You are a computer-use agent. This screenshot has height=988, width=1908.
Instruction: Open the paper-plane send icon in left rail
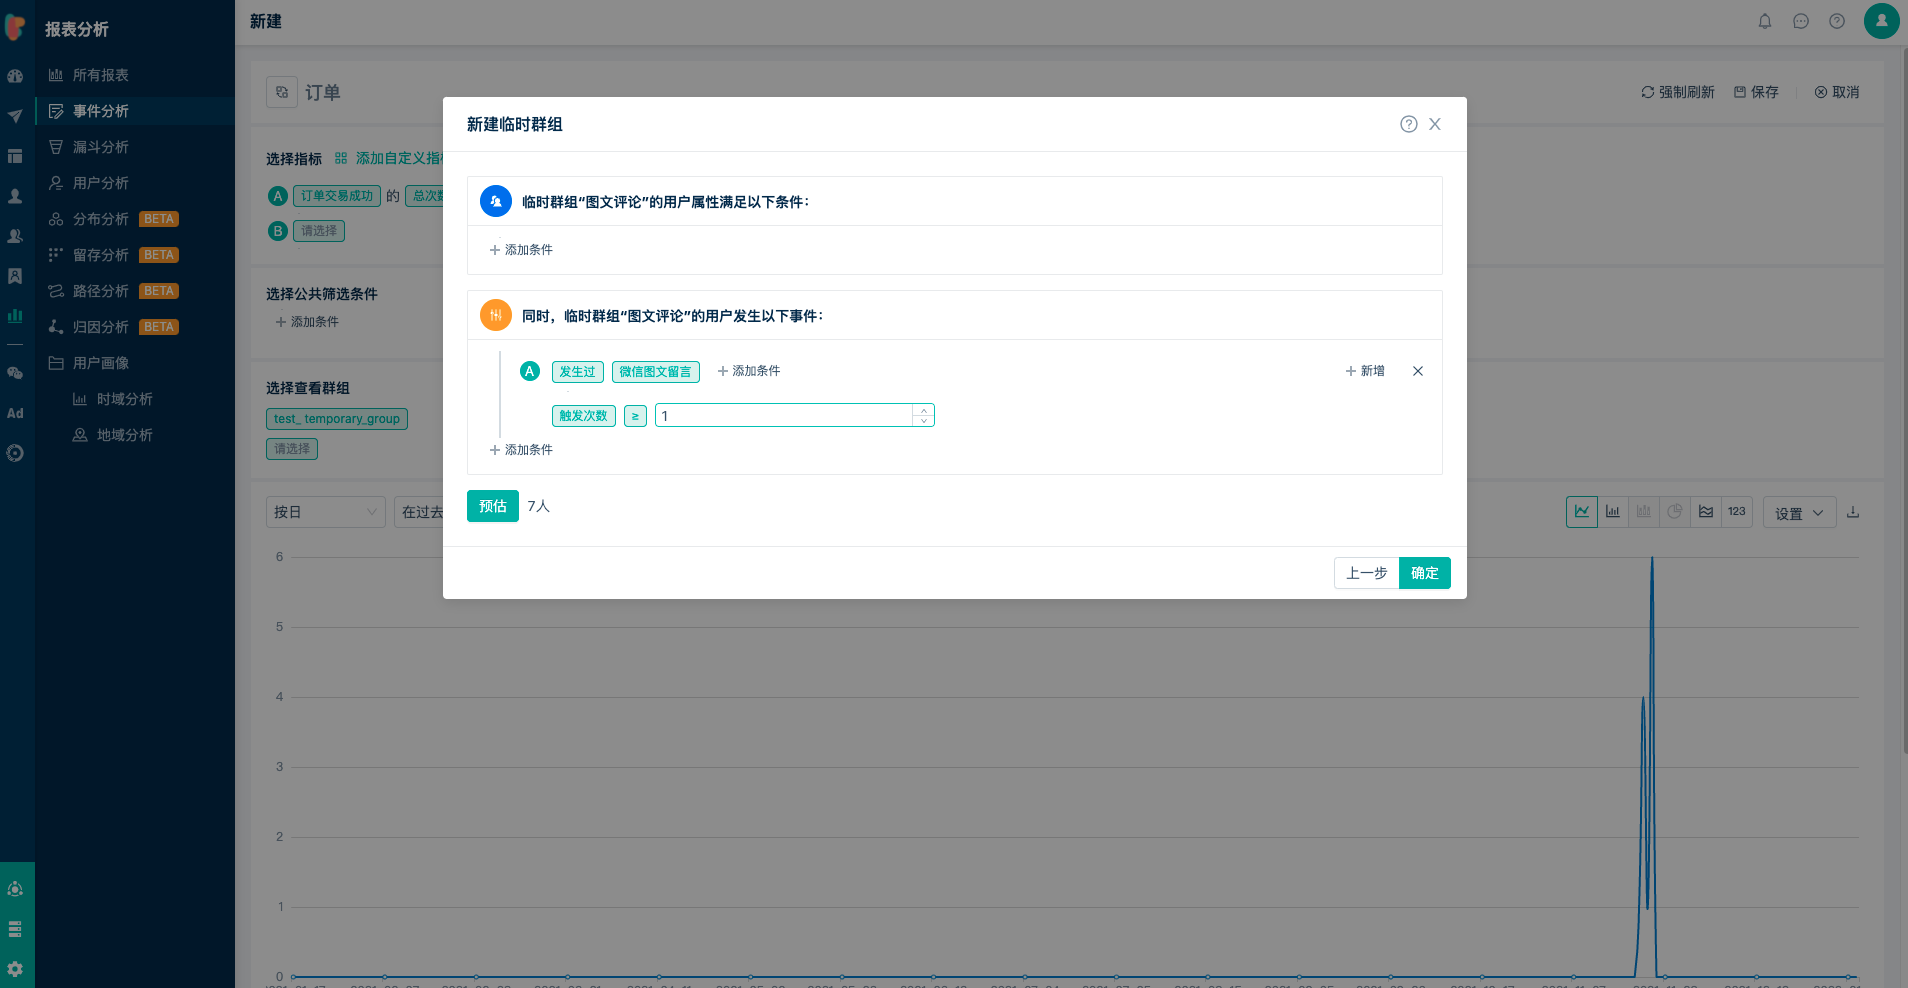pyautogui.click(x=15, y=116)
